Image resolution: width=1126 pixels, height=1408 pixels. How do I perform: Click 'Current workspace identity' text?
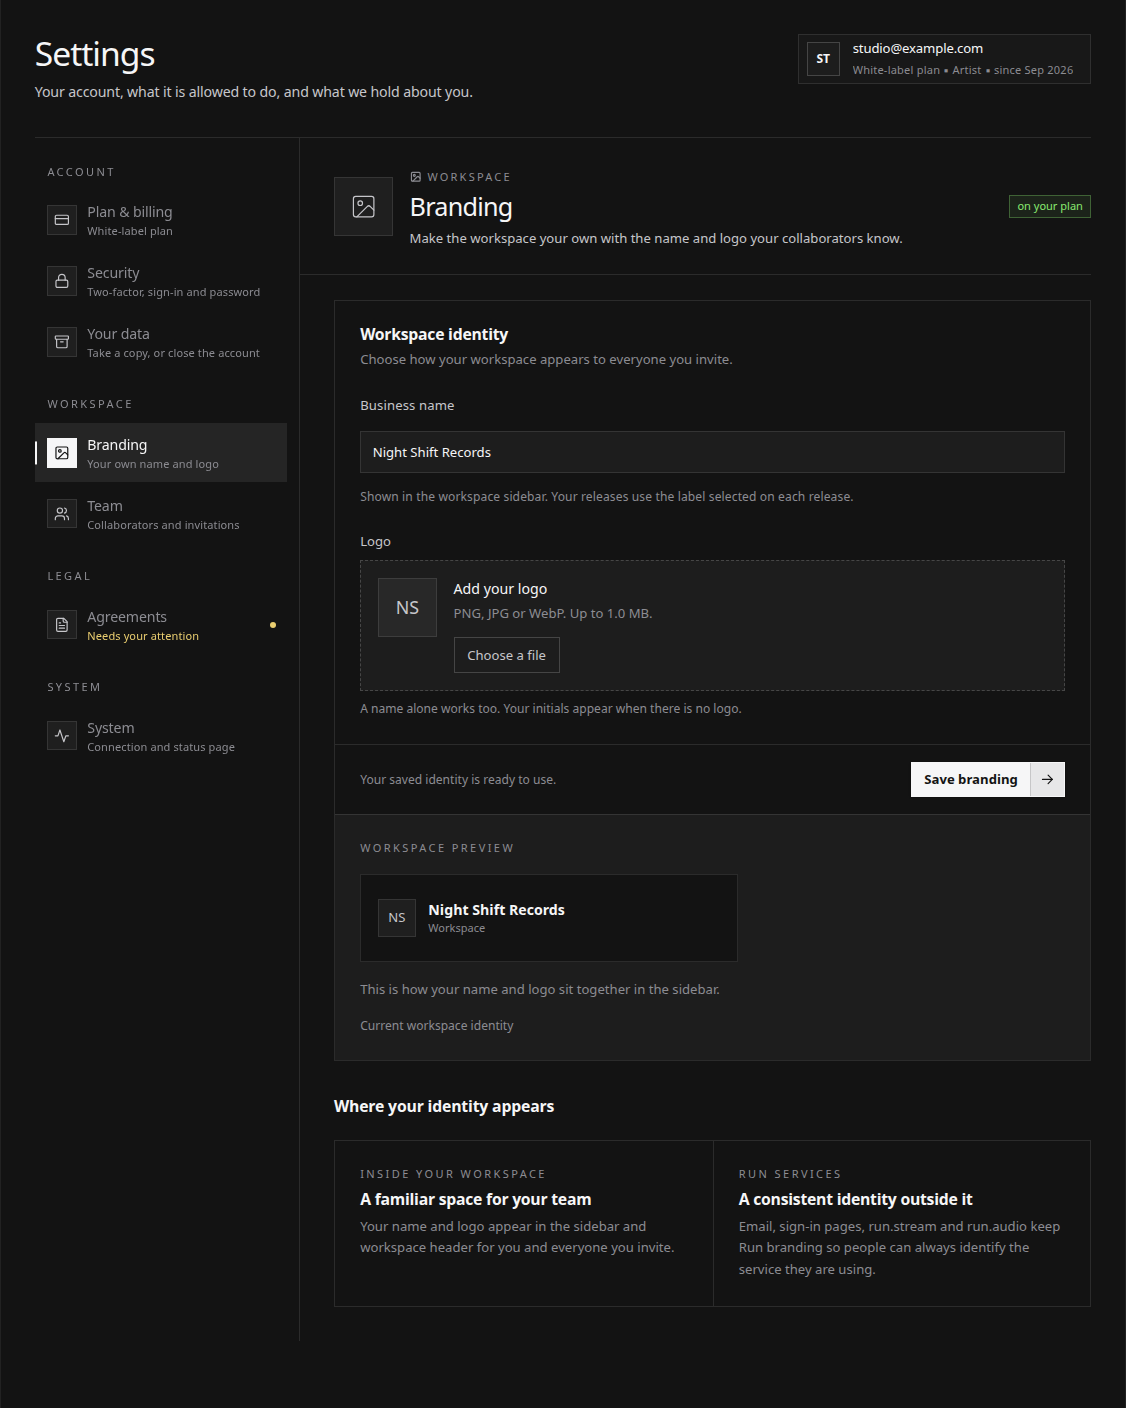[x=436, y=1026]
